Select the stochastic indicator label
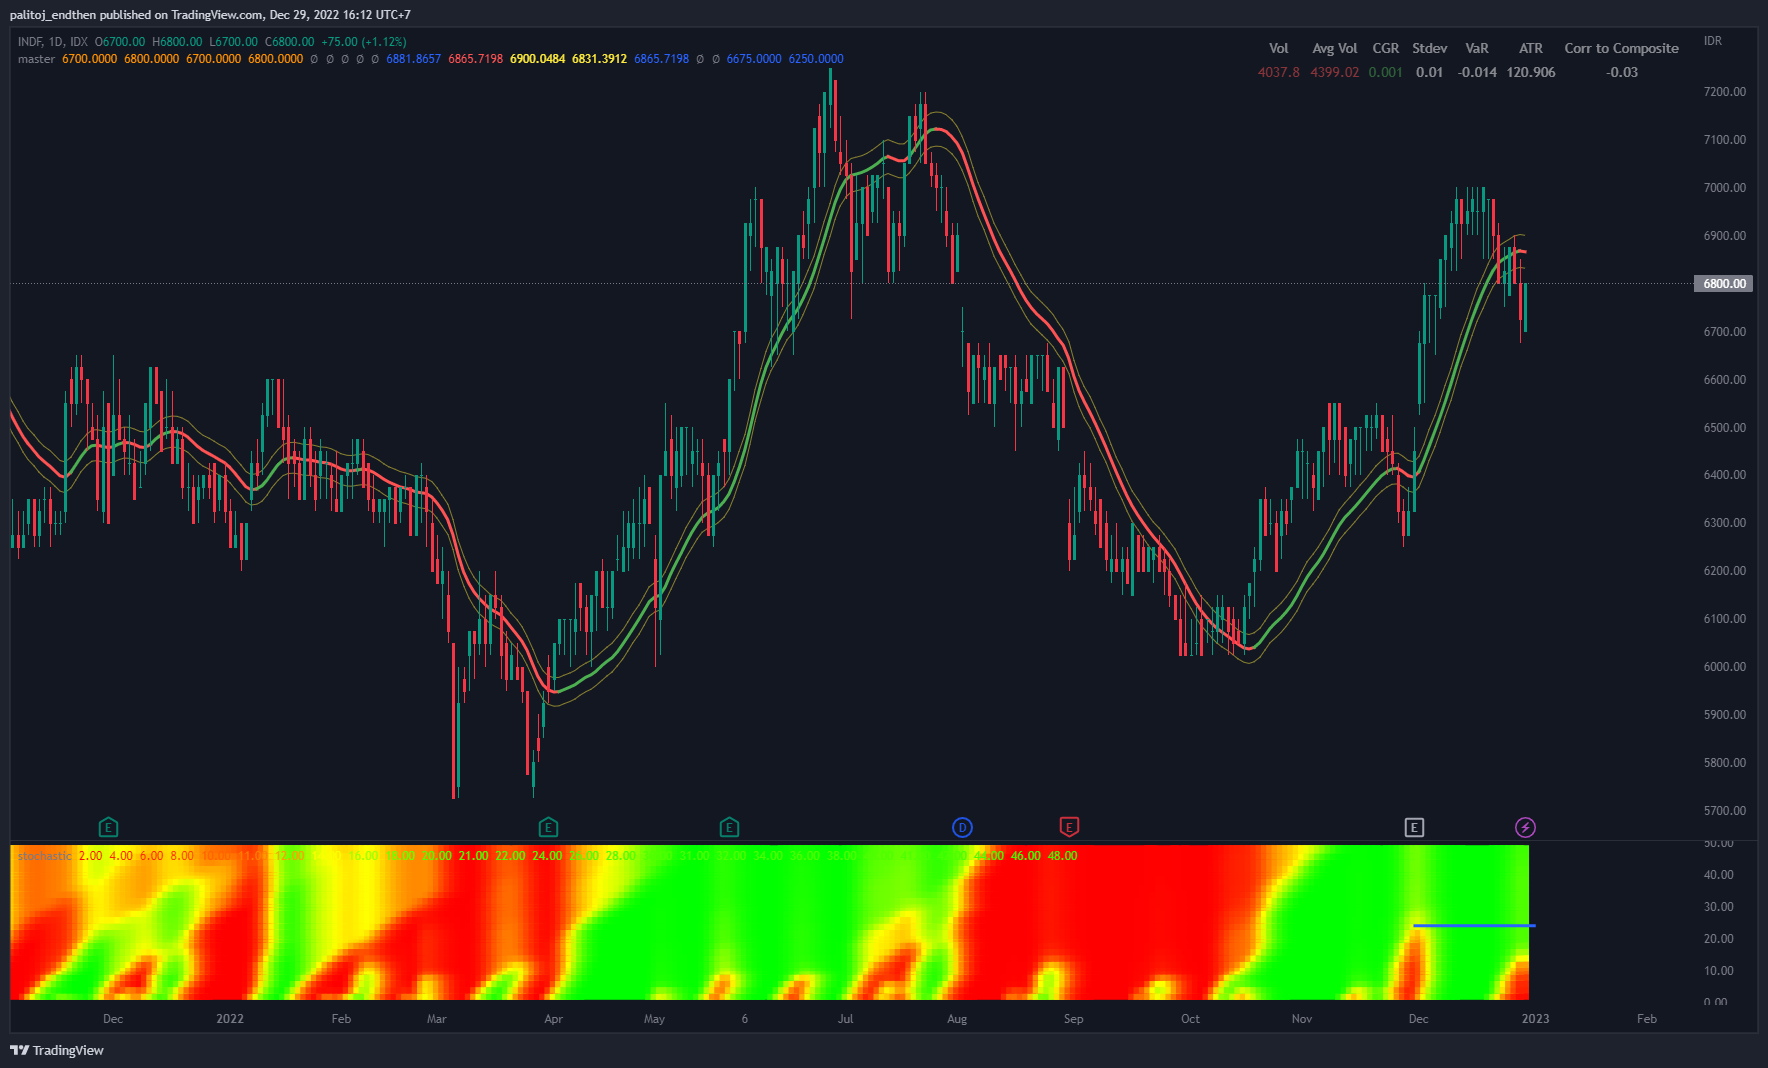Image resolution: width=1768 pixels, height=1068 pixels. pyautogui.click(x=45, y=856)
